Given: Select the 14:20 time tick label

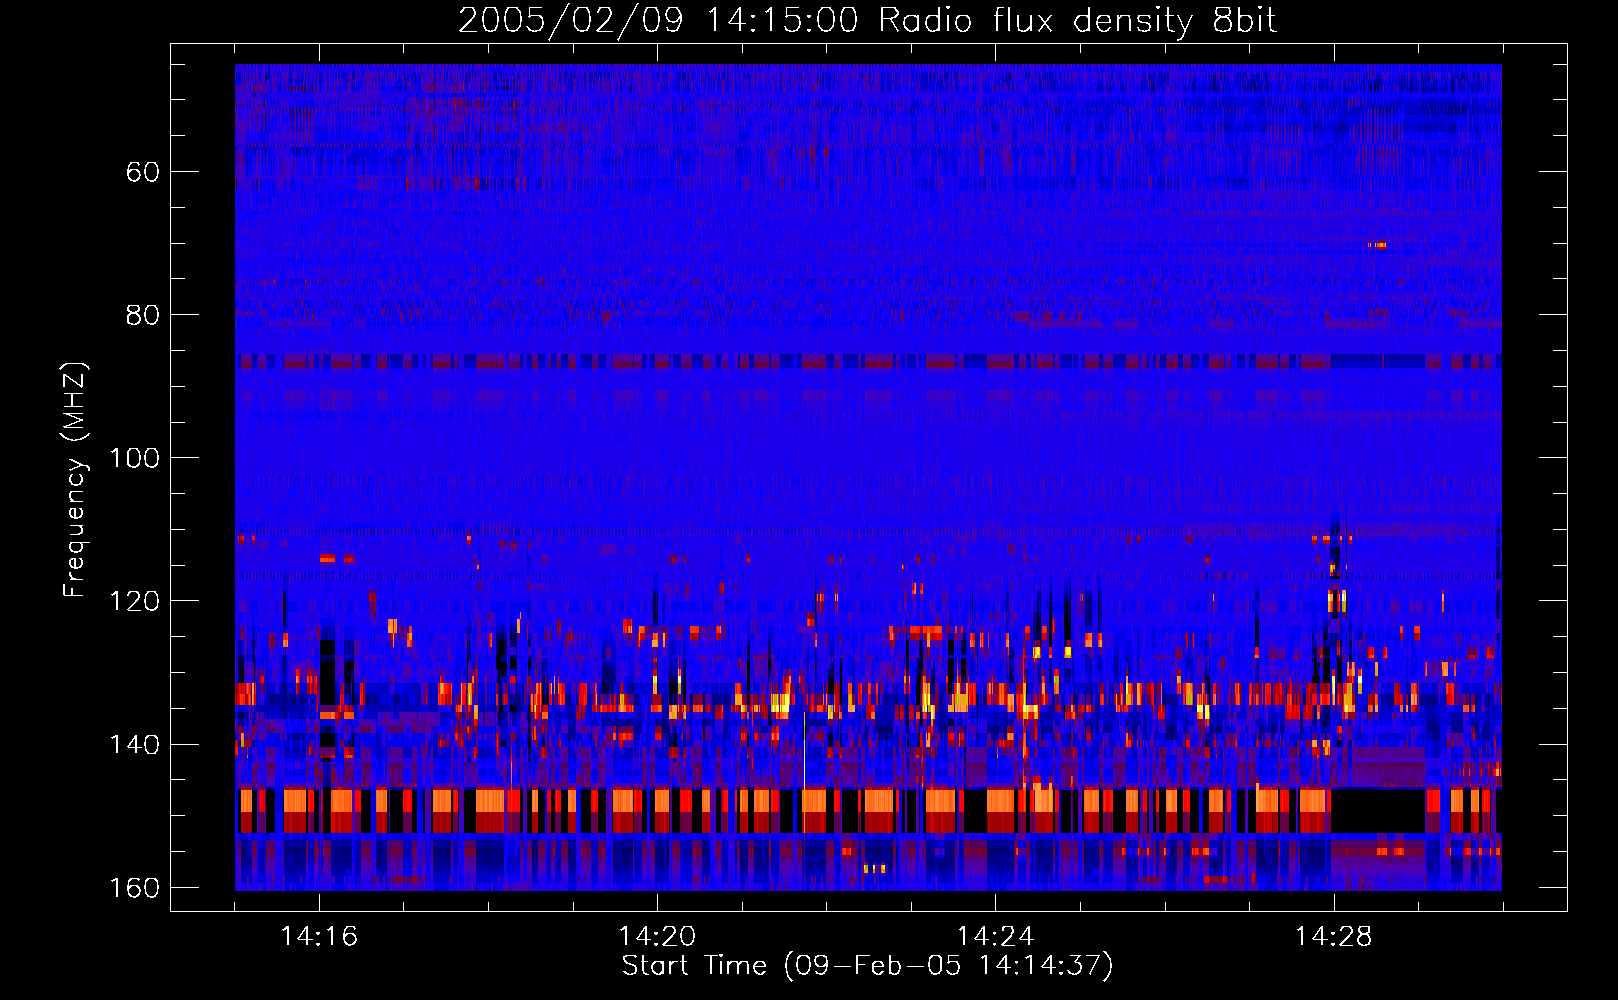Looking at the screenshot, I should pos(657,937).
